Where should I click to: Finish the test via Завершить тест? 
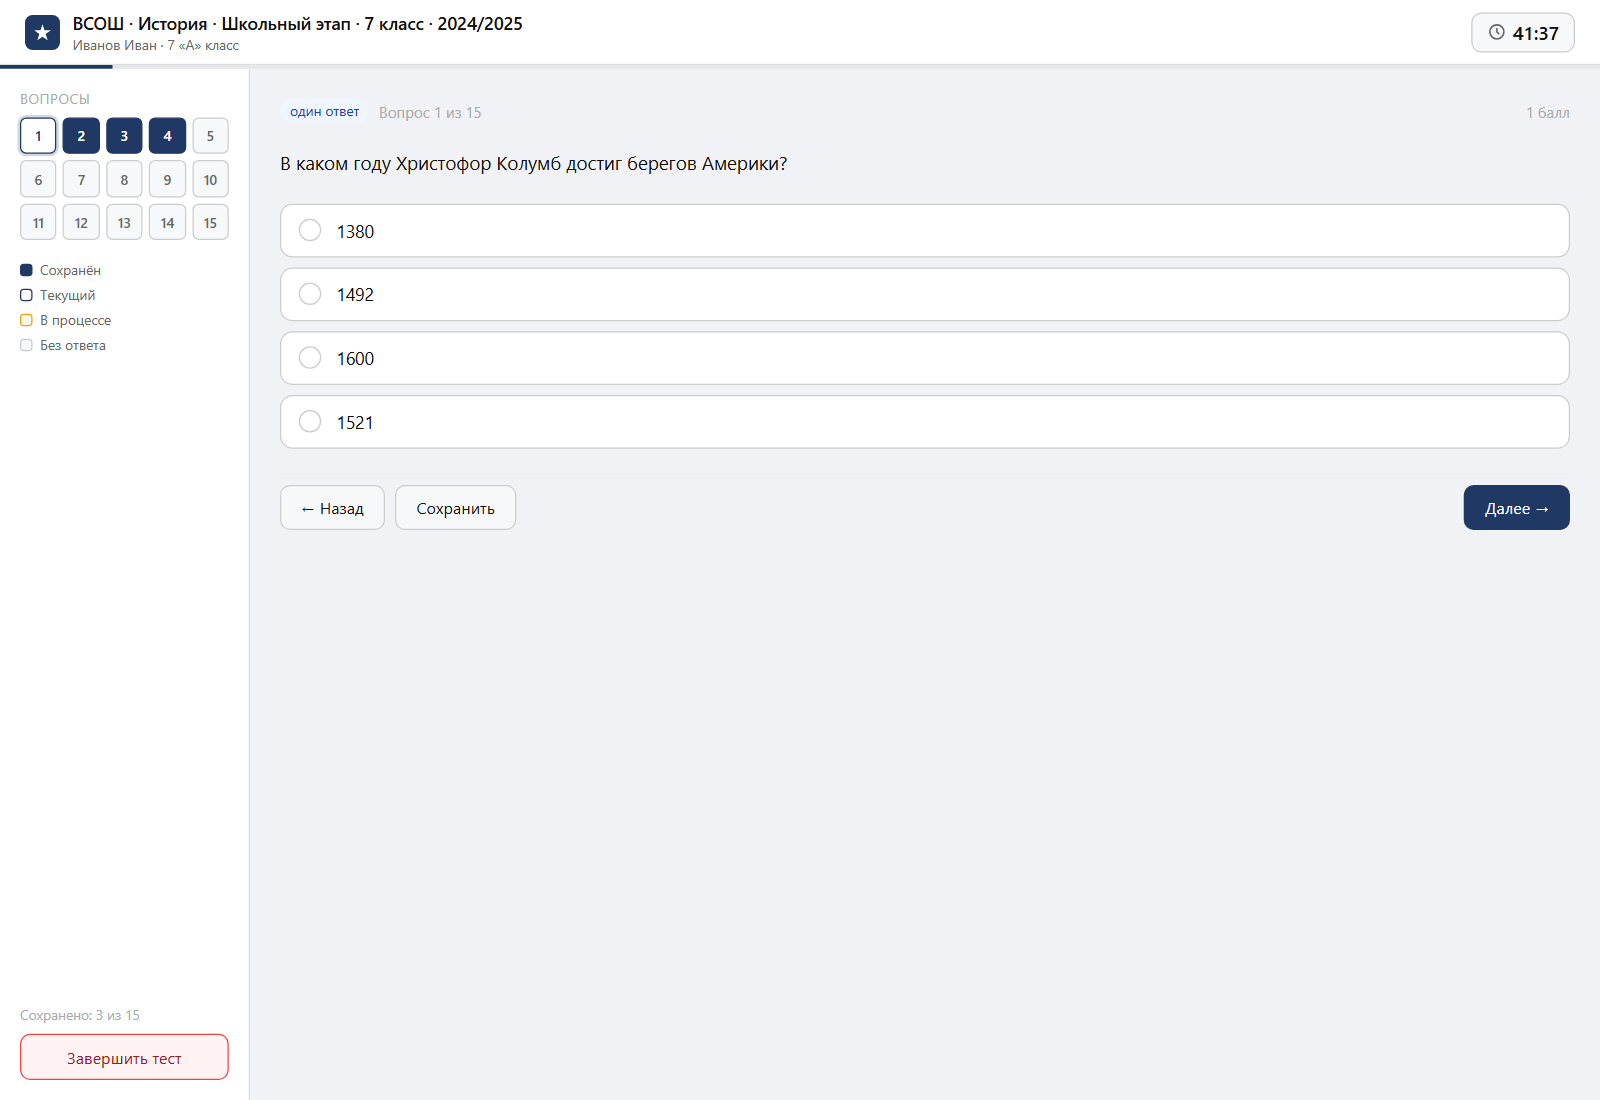(124, 1058)
